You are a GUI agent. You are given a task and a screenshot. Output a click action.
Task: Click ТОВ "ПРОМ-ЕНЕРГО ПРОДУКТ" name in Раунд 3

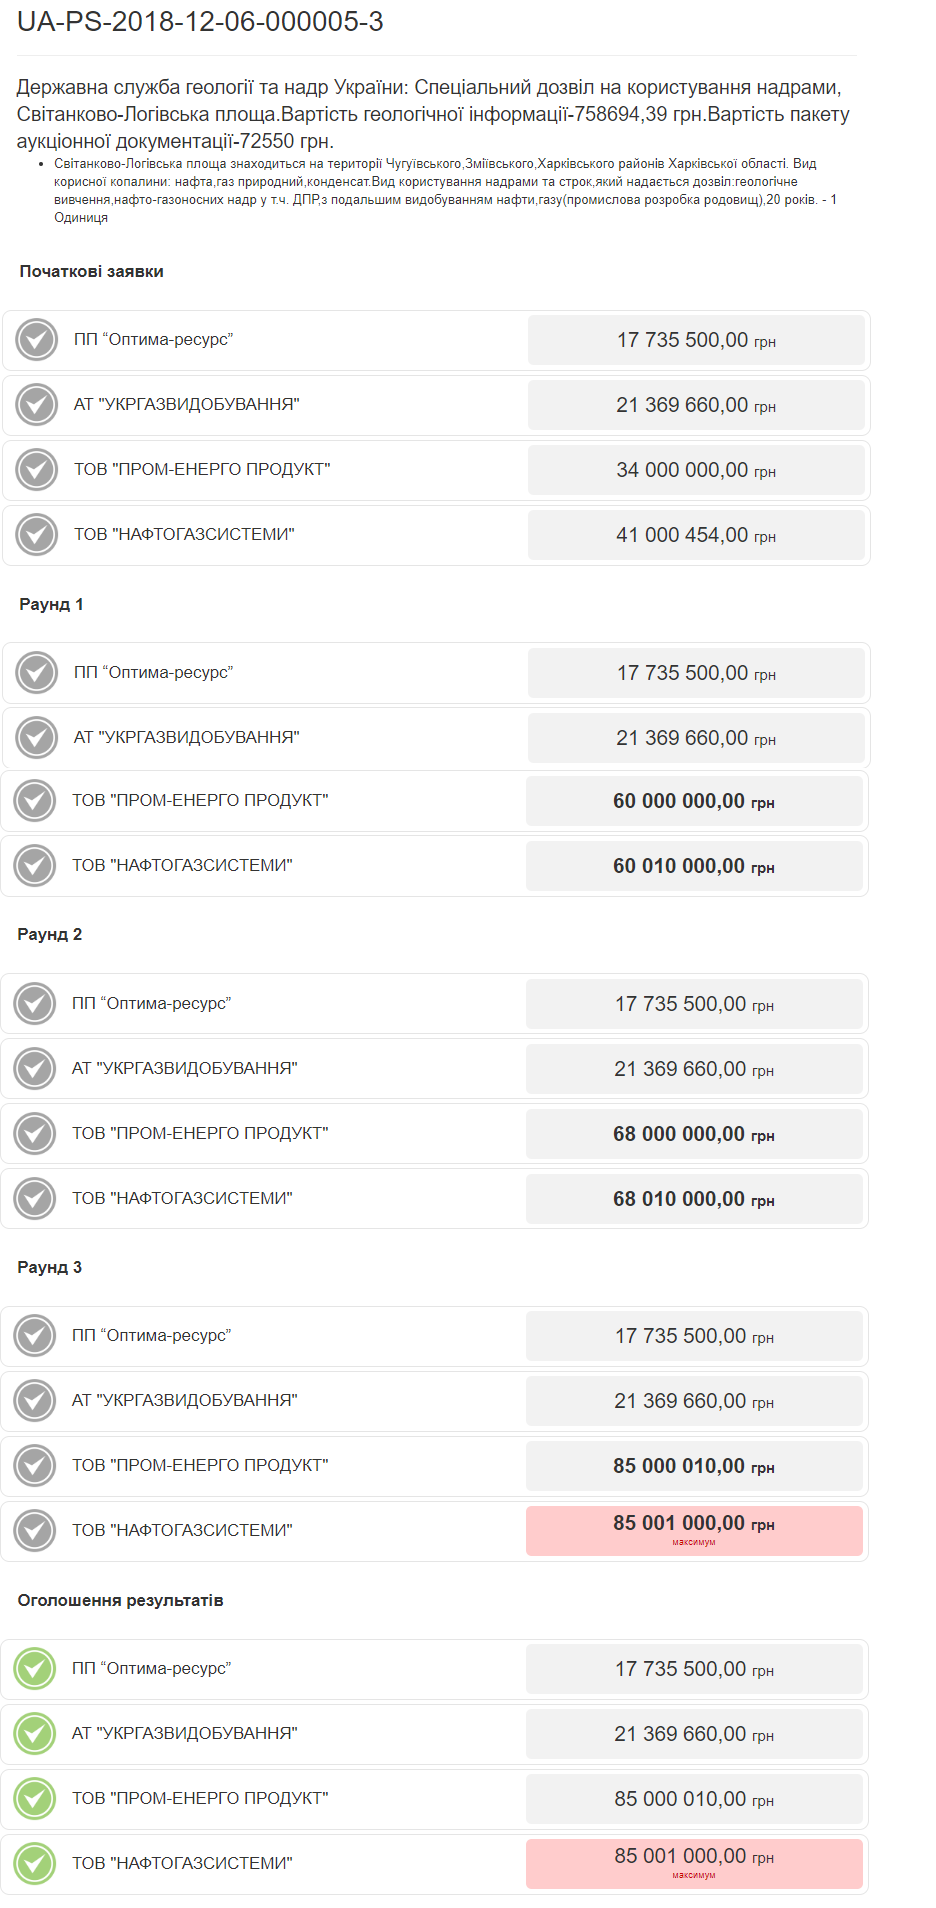(200, 1466)
